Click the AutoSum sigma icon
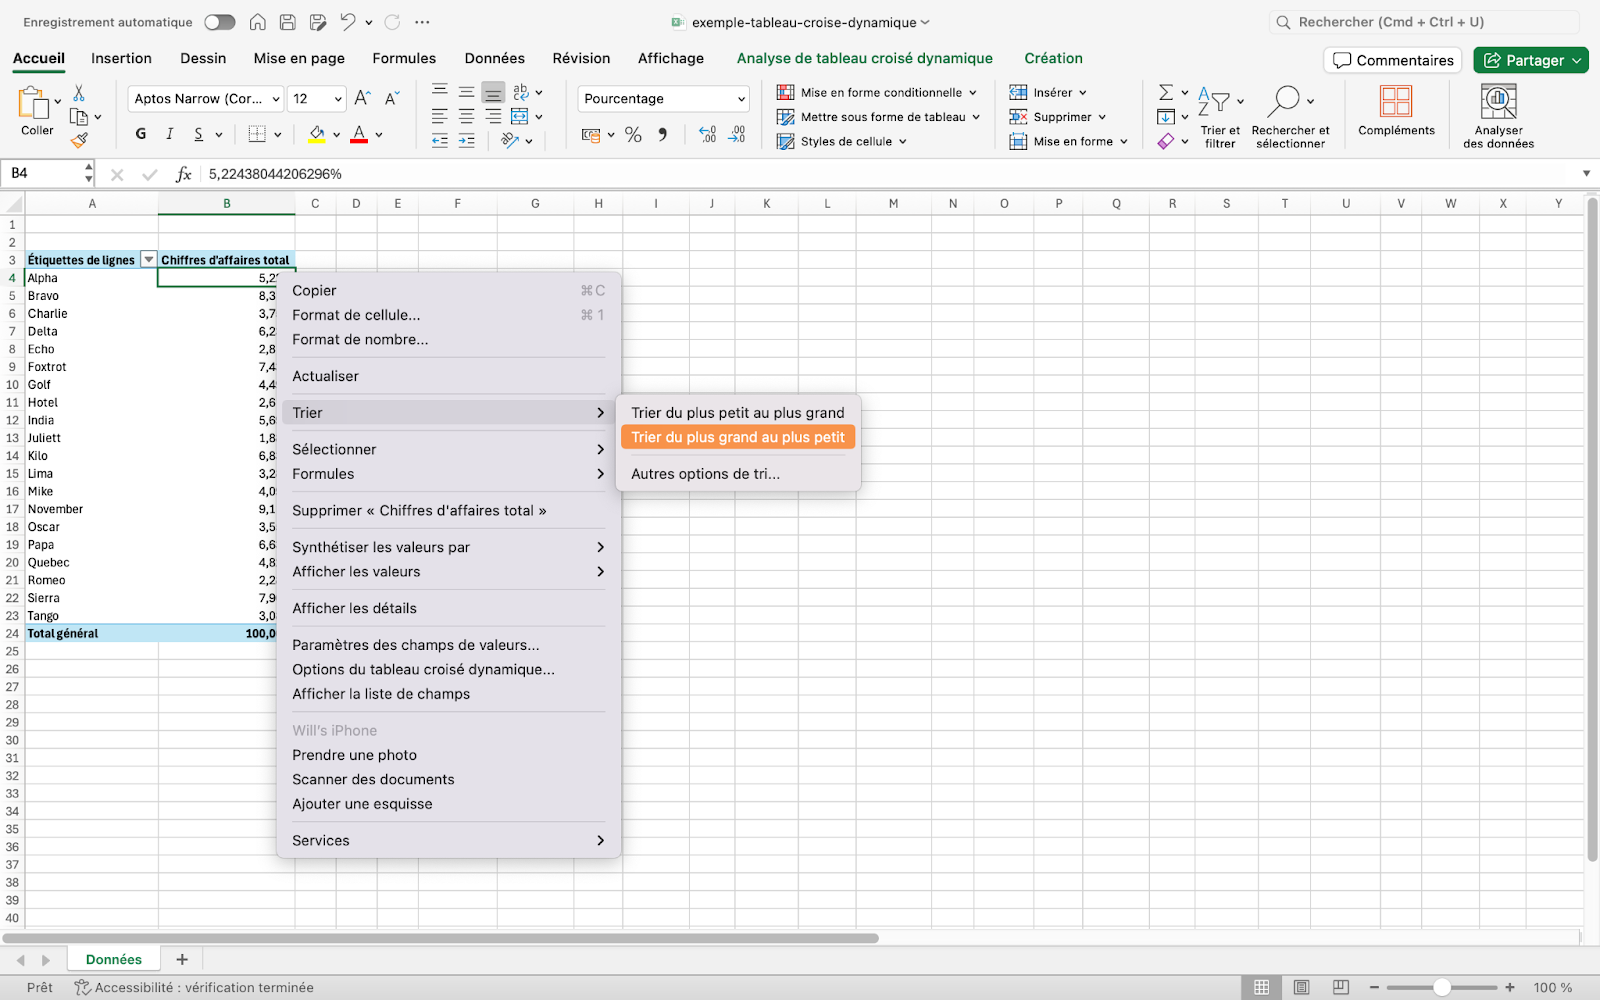The image size is (1600, 1000). (x=1166, y=92)
